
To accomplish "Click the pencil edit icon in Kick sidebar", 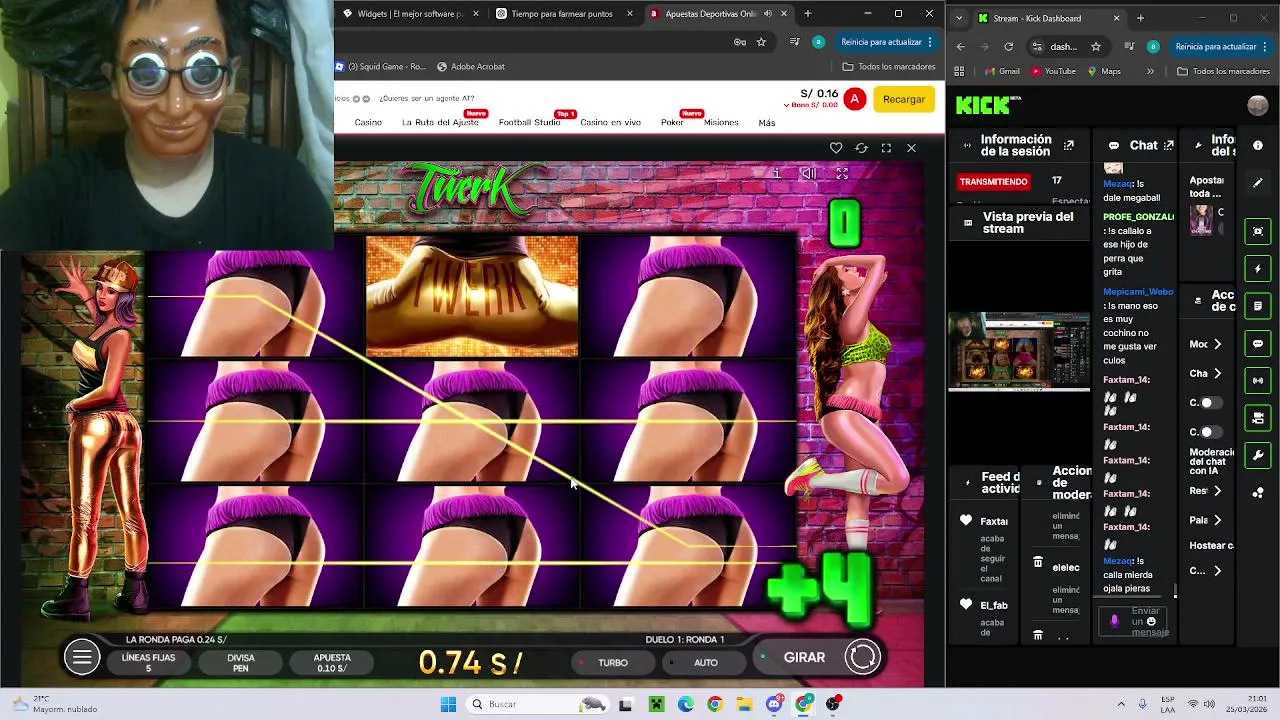I will tap(1258, 183).
